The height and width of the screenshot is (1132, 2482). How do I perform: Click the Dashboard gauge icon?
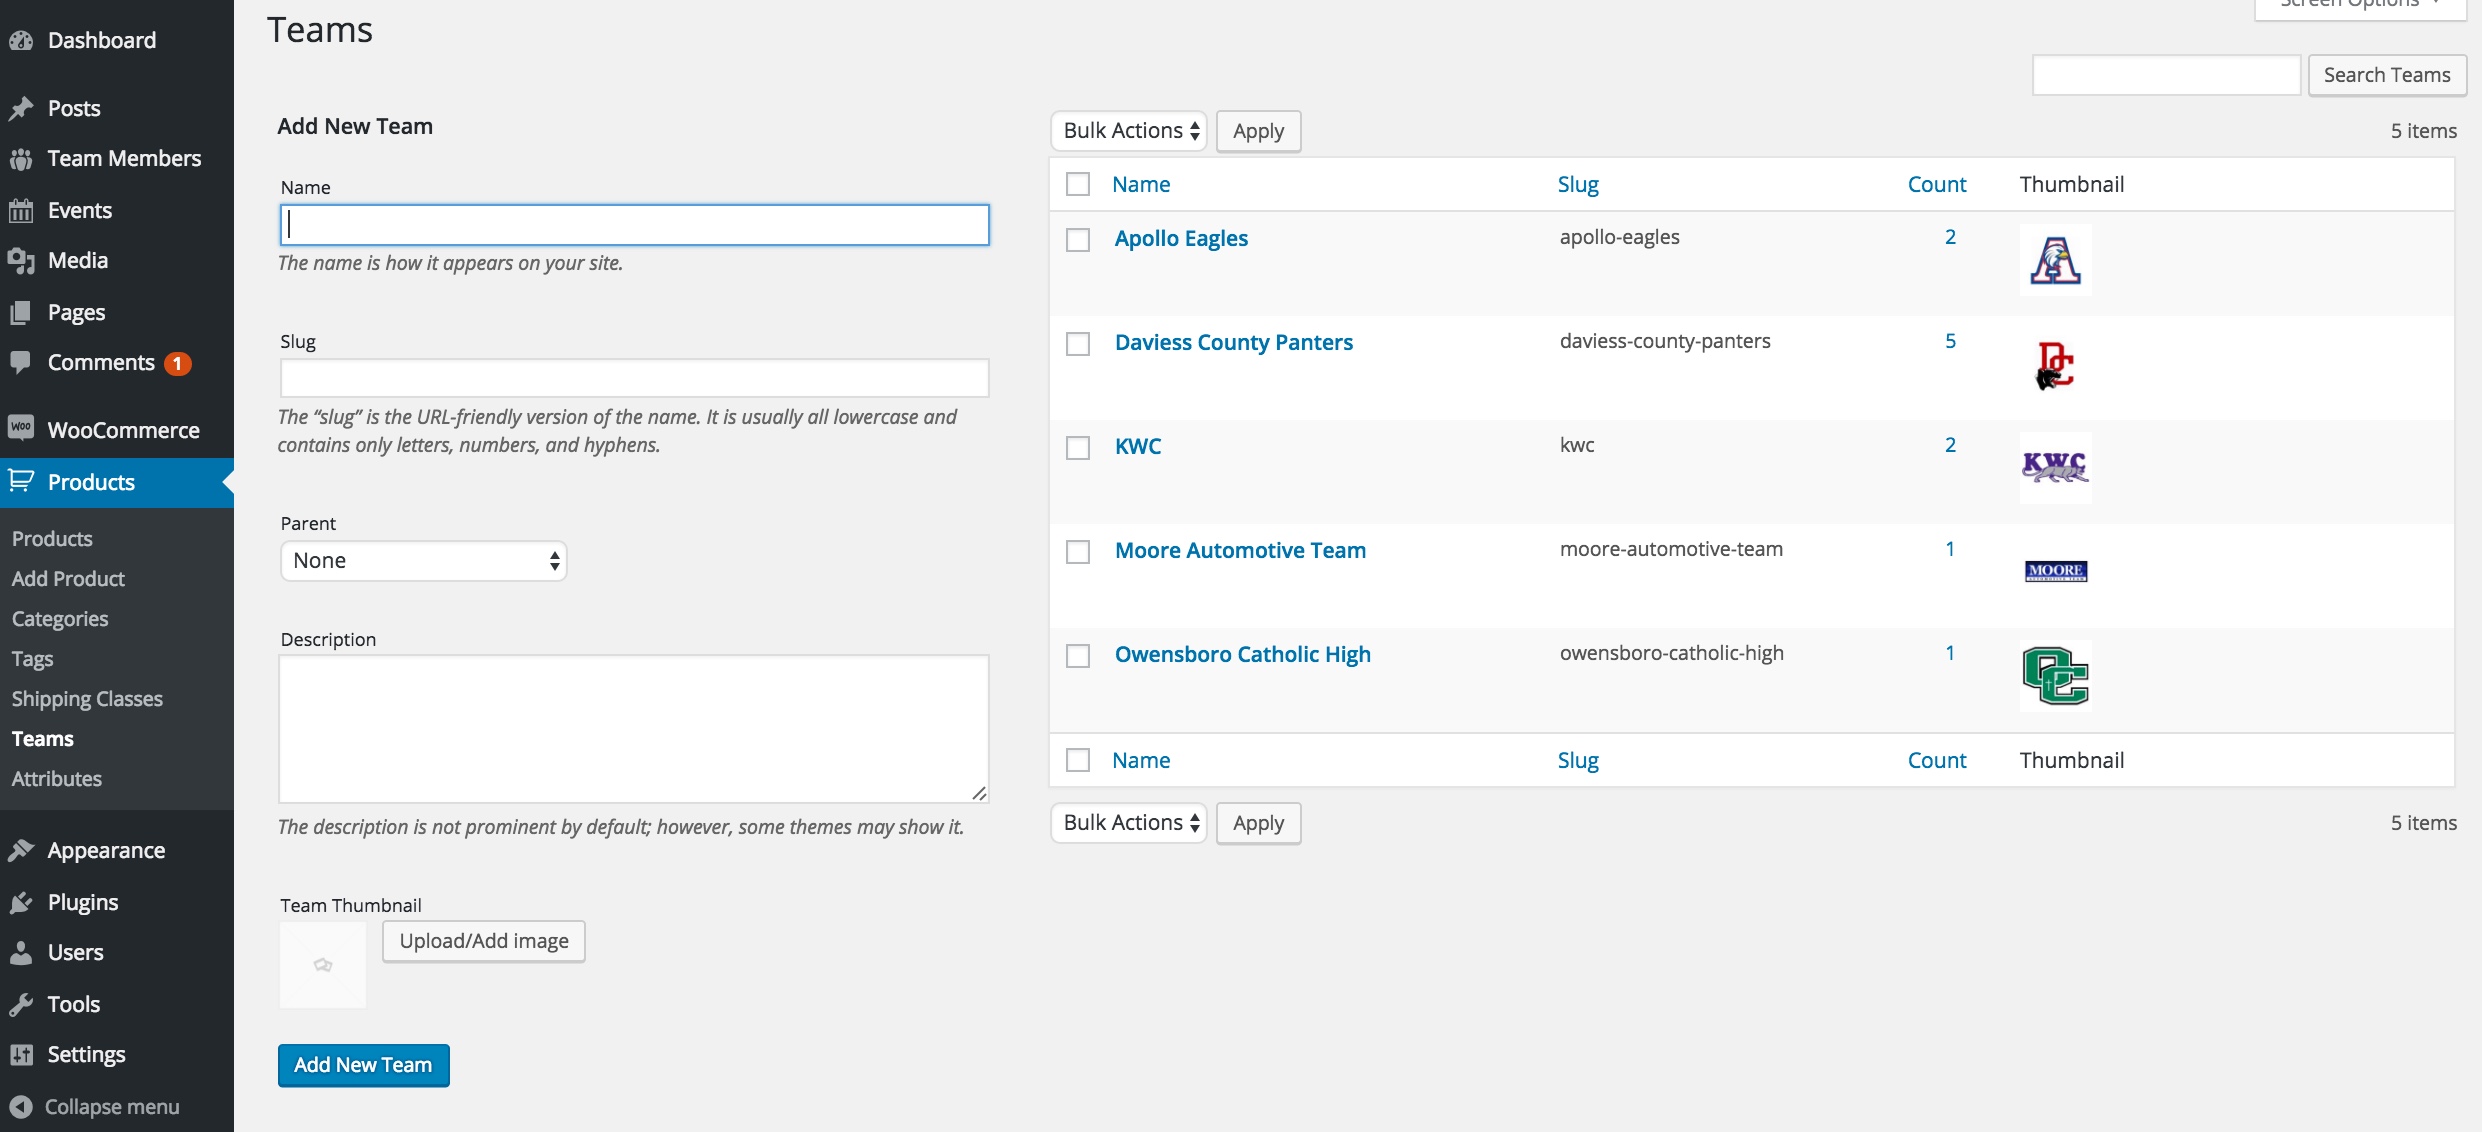[21, 41]
